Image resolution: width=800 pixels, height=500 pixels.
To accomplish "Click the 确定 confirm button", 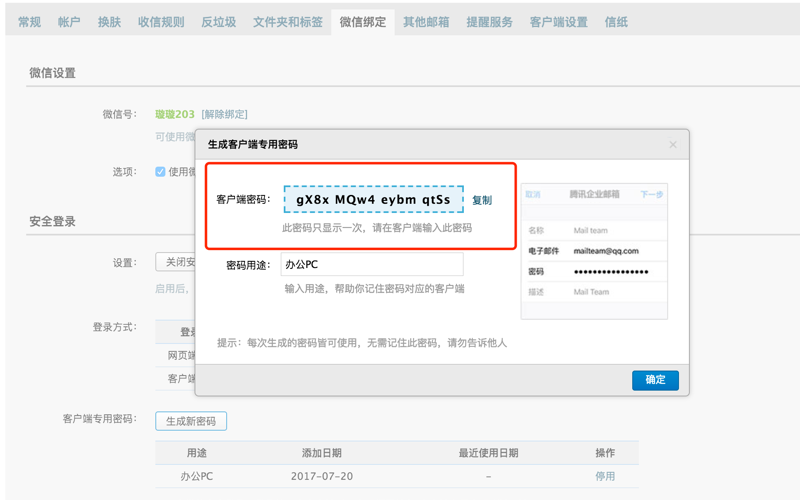I will tap(655, 380).
